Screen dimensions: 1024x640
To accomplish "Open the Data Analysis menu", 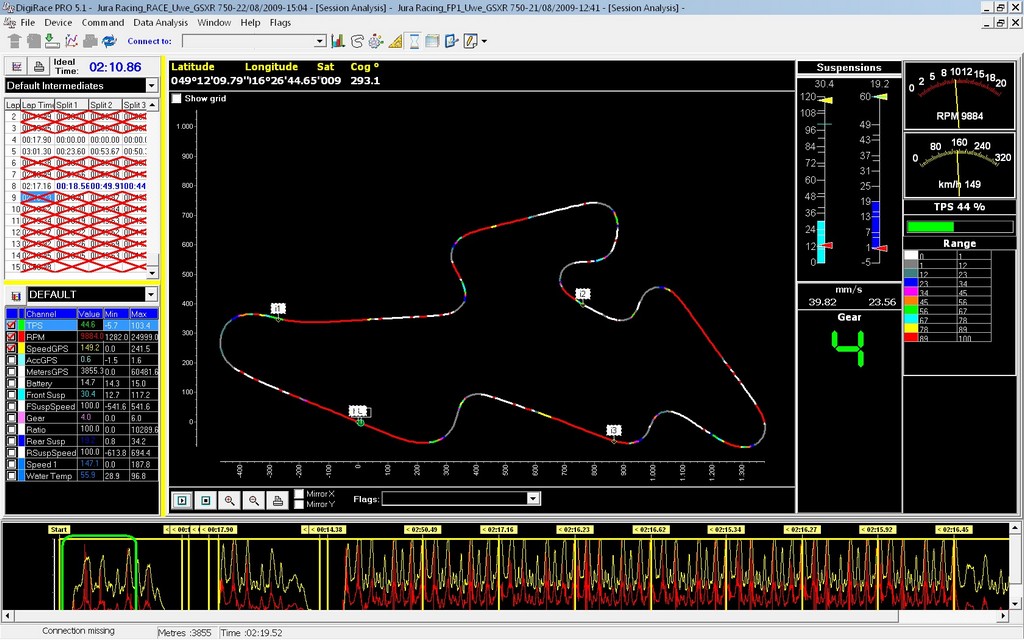I will [160, 22].
